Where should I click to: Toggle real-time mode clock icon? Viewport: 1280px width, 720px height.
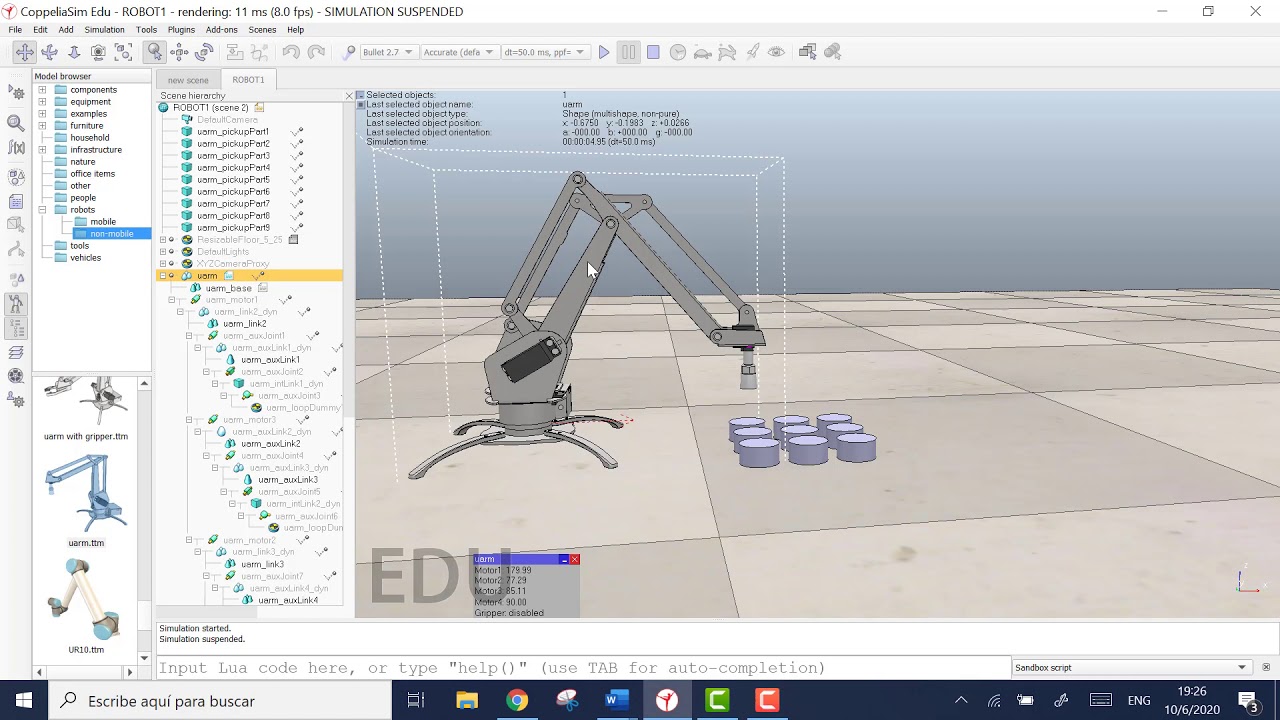[x=678, y=52]
